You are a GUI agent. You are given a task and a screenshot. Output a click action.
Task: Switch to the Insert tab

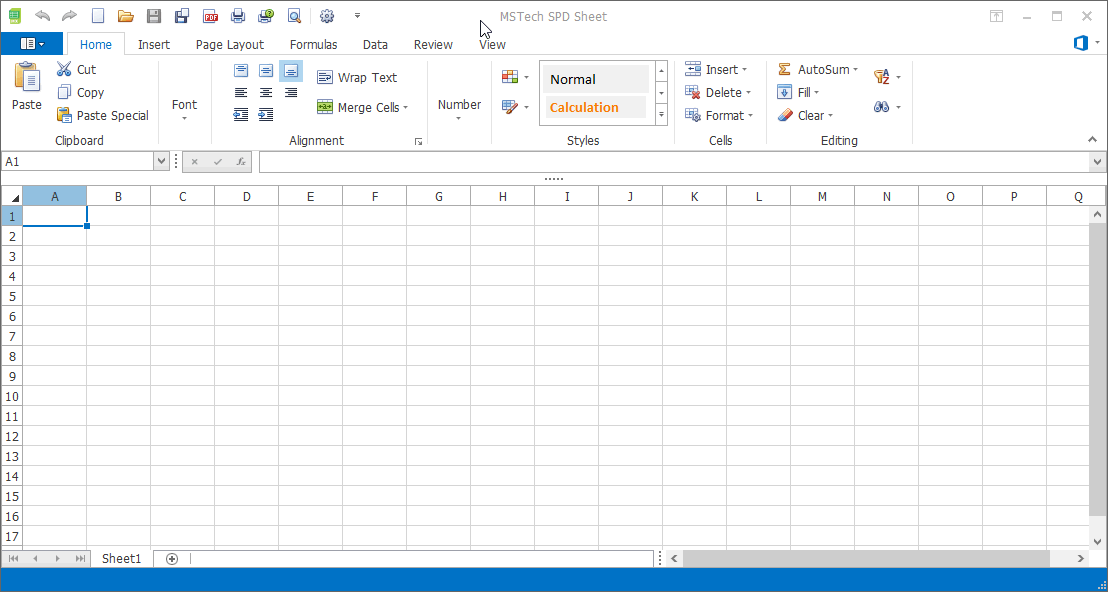click(x=154, y=45)
